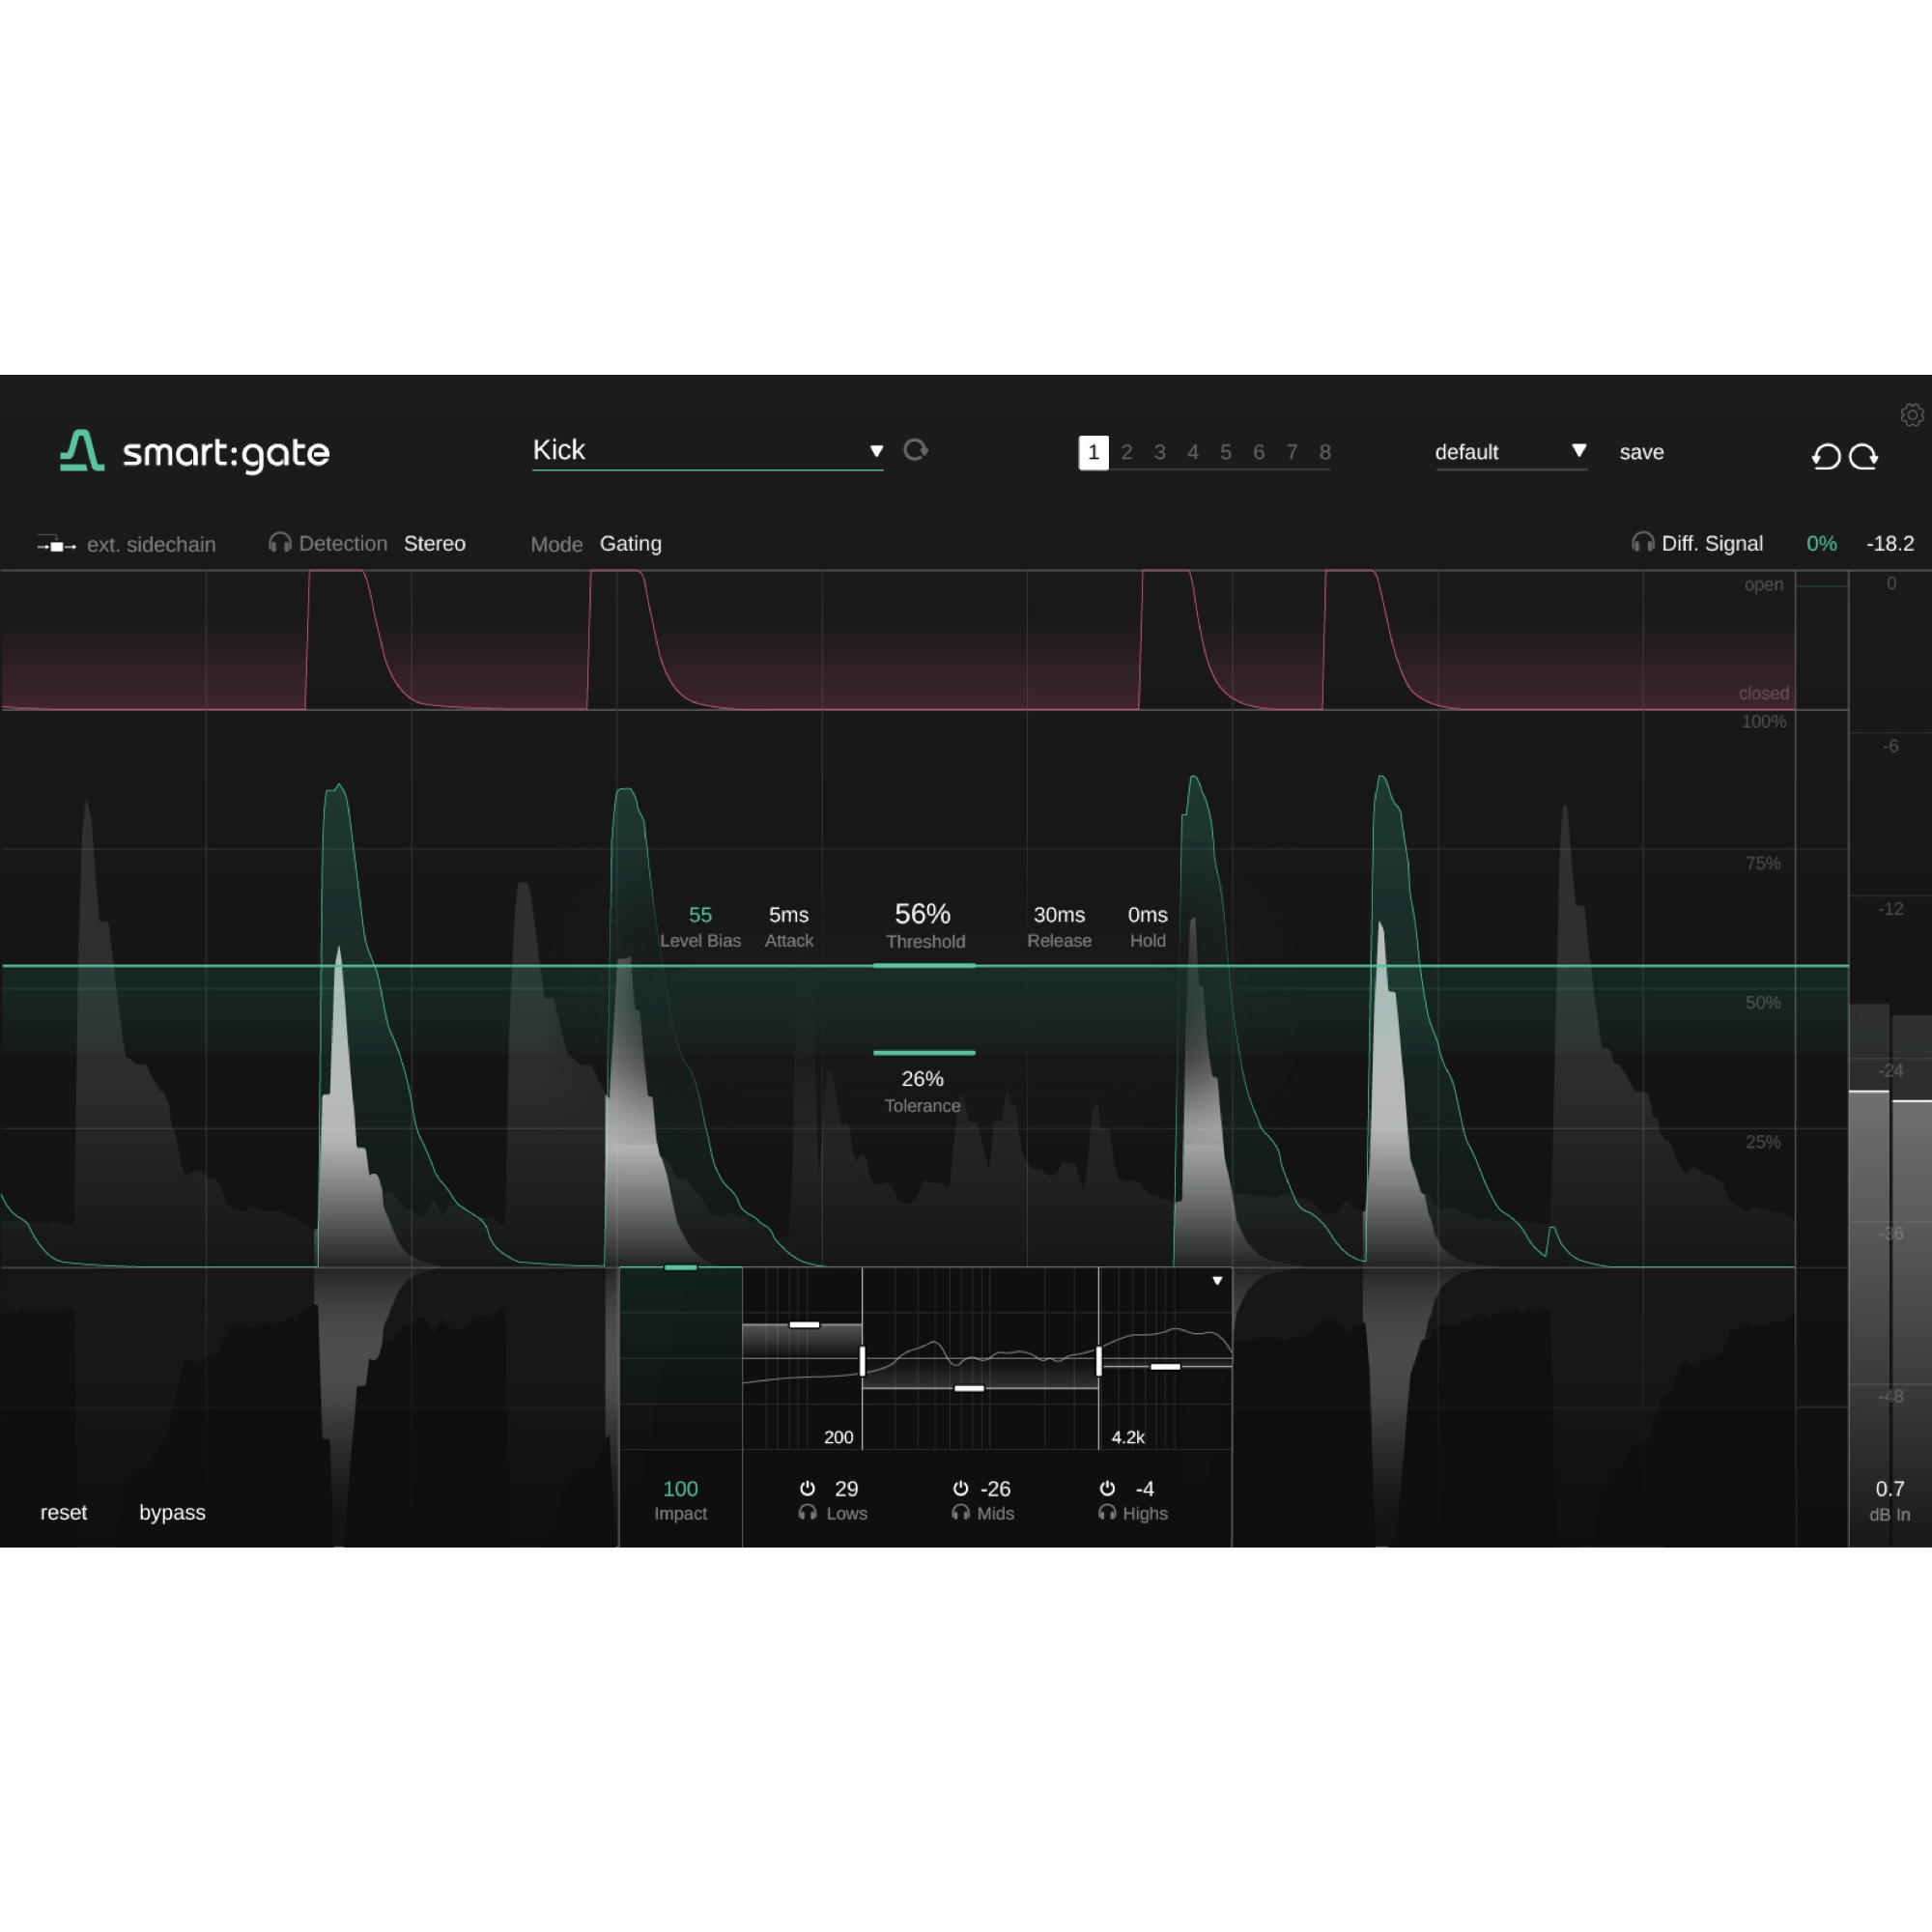Screen dimensions: 1932x1932
Task: Click the Mids band gain handle
Action: (969, 1388)
